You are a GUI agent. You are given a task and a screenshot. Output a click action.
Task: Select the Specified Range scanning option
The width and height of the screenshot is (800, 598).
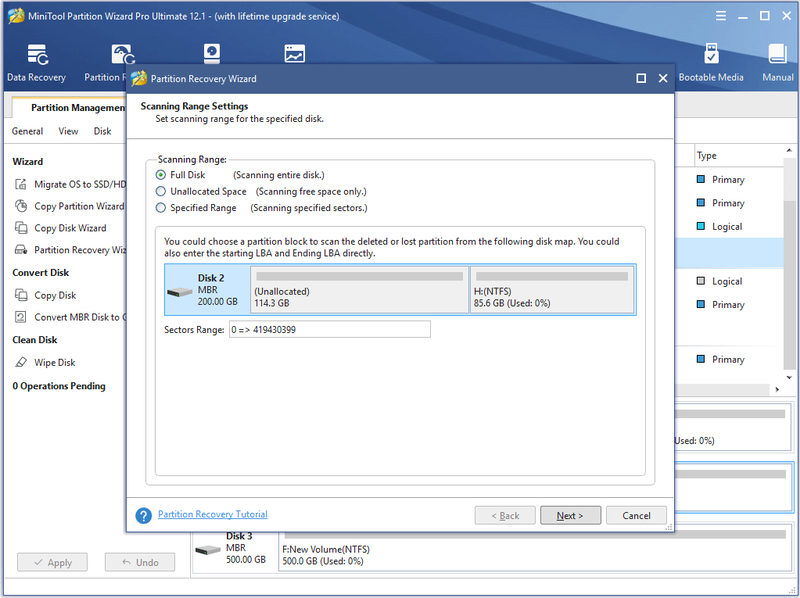tap(161, 208)
